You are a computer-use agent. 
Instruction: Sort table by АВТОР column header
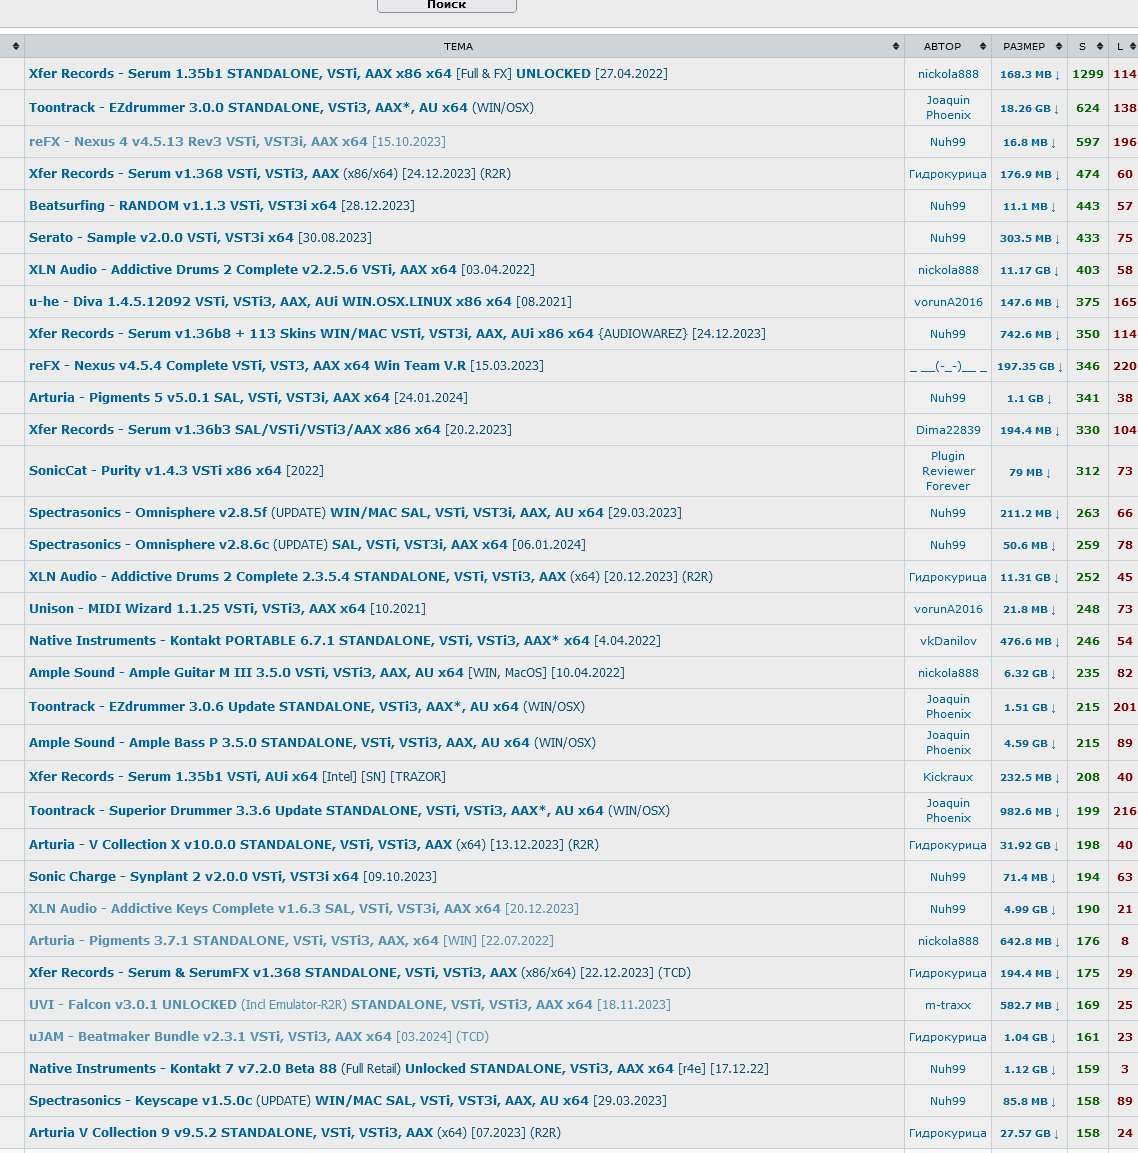tap(948, 46)
